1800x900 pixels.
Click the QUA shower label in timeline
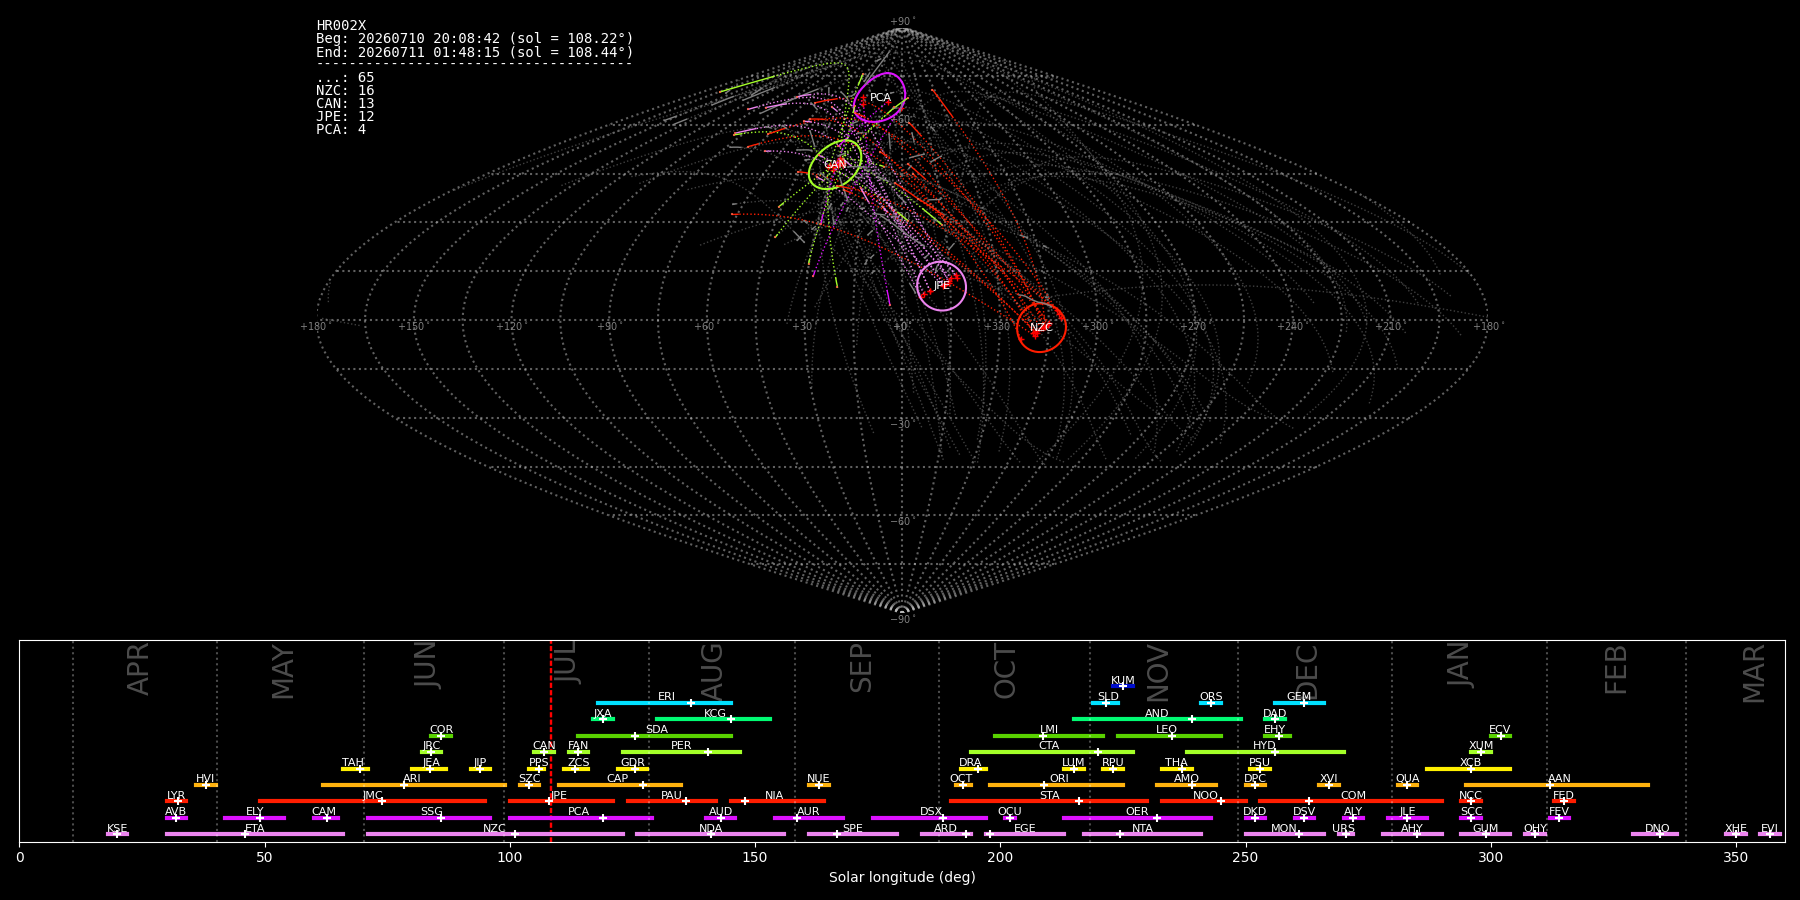coord(1407,778)
